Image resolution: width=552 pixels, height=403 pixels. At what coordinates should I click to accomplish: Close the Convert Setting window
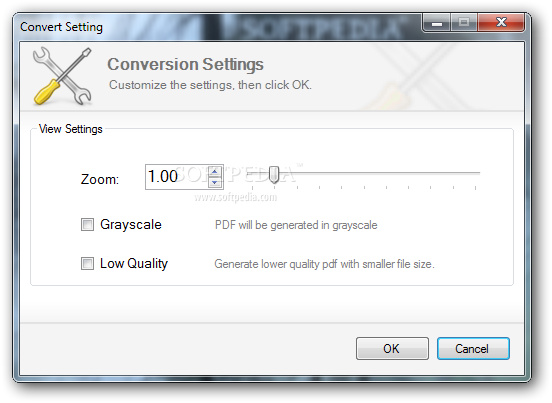(x=501, y=23)
